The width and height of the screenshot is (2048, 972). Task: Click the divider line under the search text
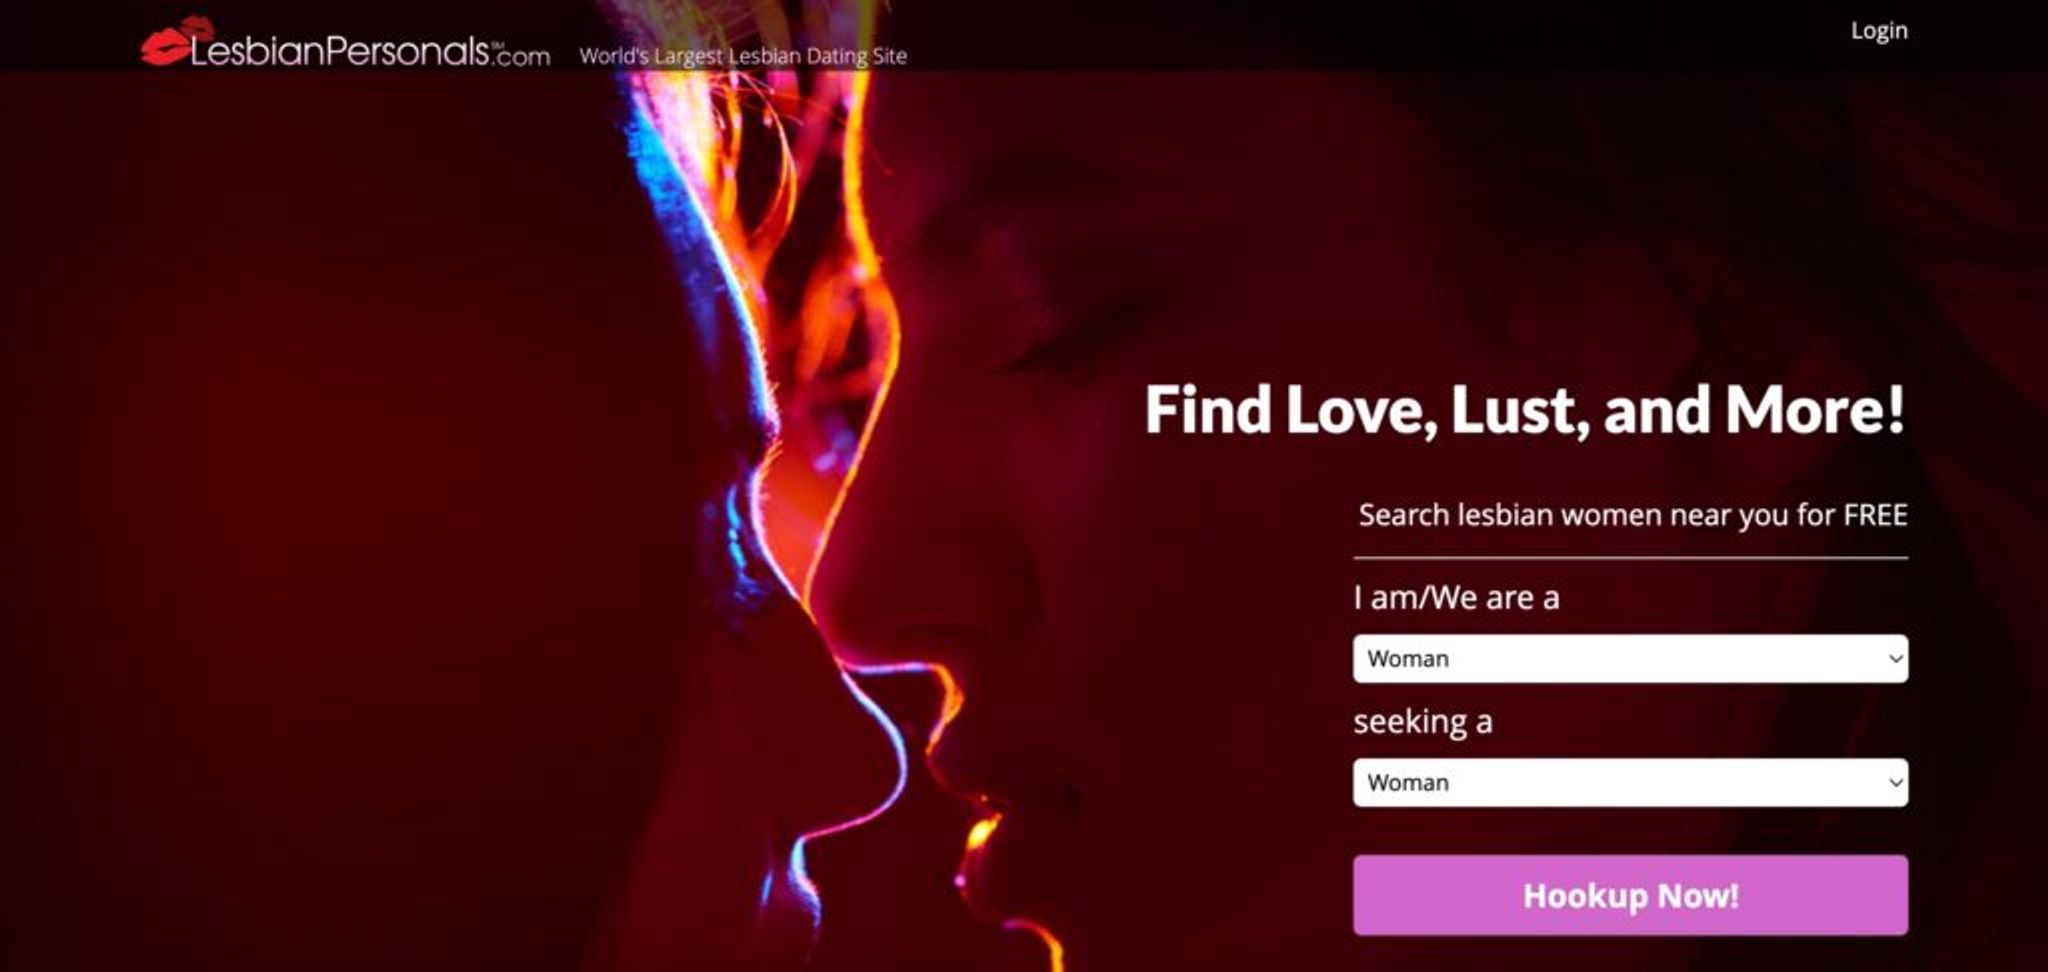1630,558
